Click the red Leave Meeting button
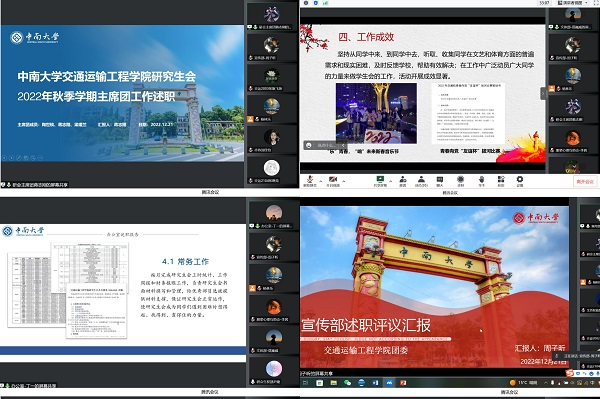Viewport: 600px width, 399px height. point(585,181)
